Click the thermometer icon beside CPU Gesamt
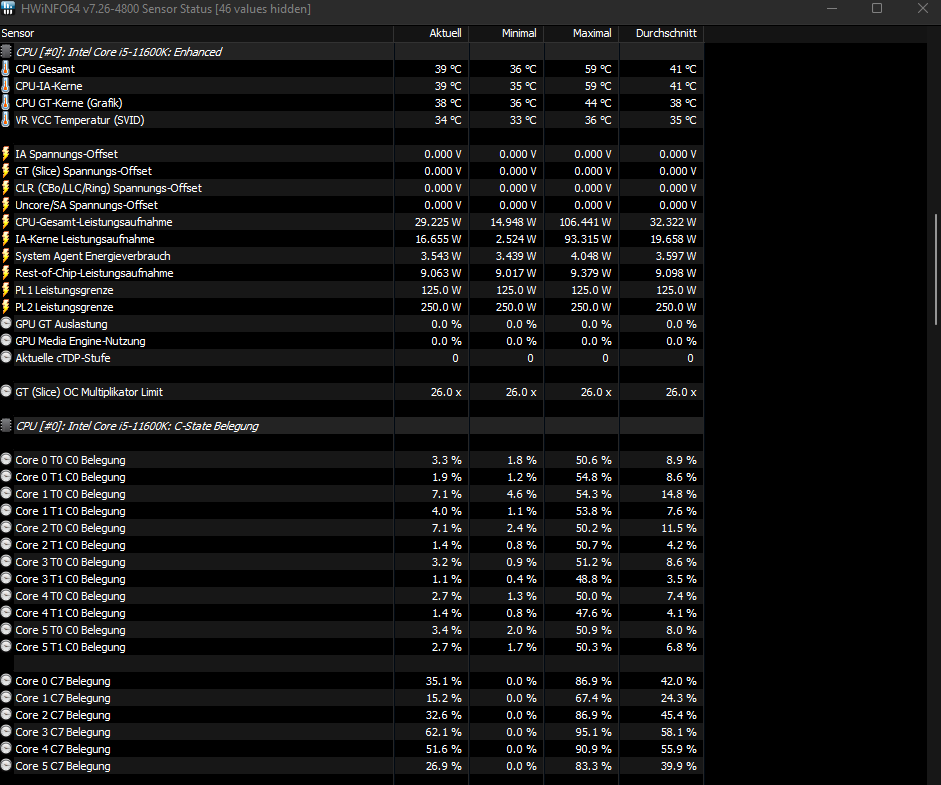This screenshot has height=785, width=941. 6,68
